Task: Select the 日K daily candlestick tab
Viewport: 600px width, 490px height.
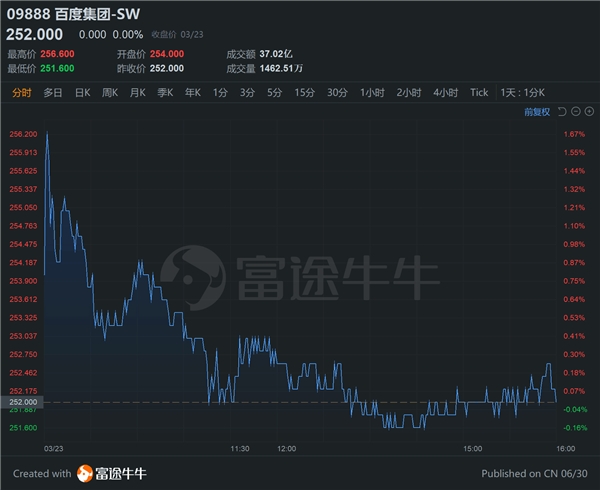Action: click(83, 93)
